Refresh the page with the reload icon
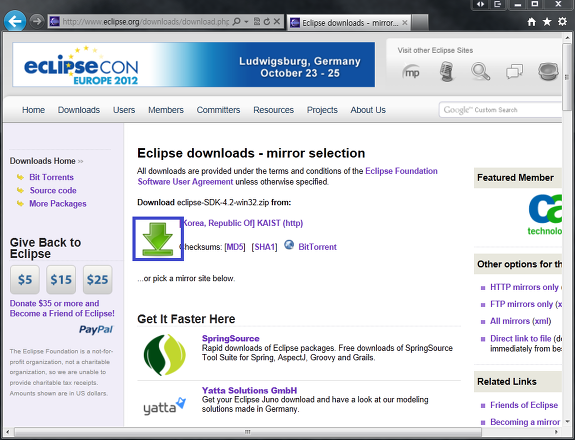575x440 pixels. [267, 22]
